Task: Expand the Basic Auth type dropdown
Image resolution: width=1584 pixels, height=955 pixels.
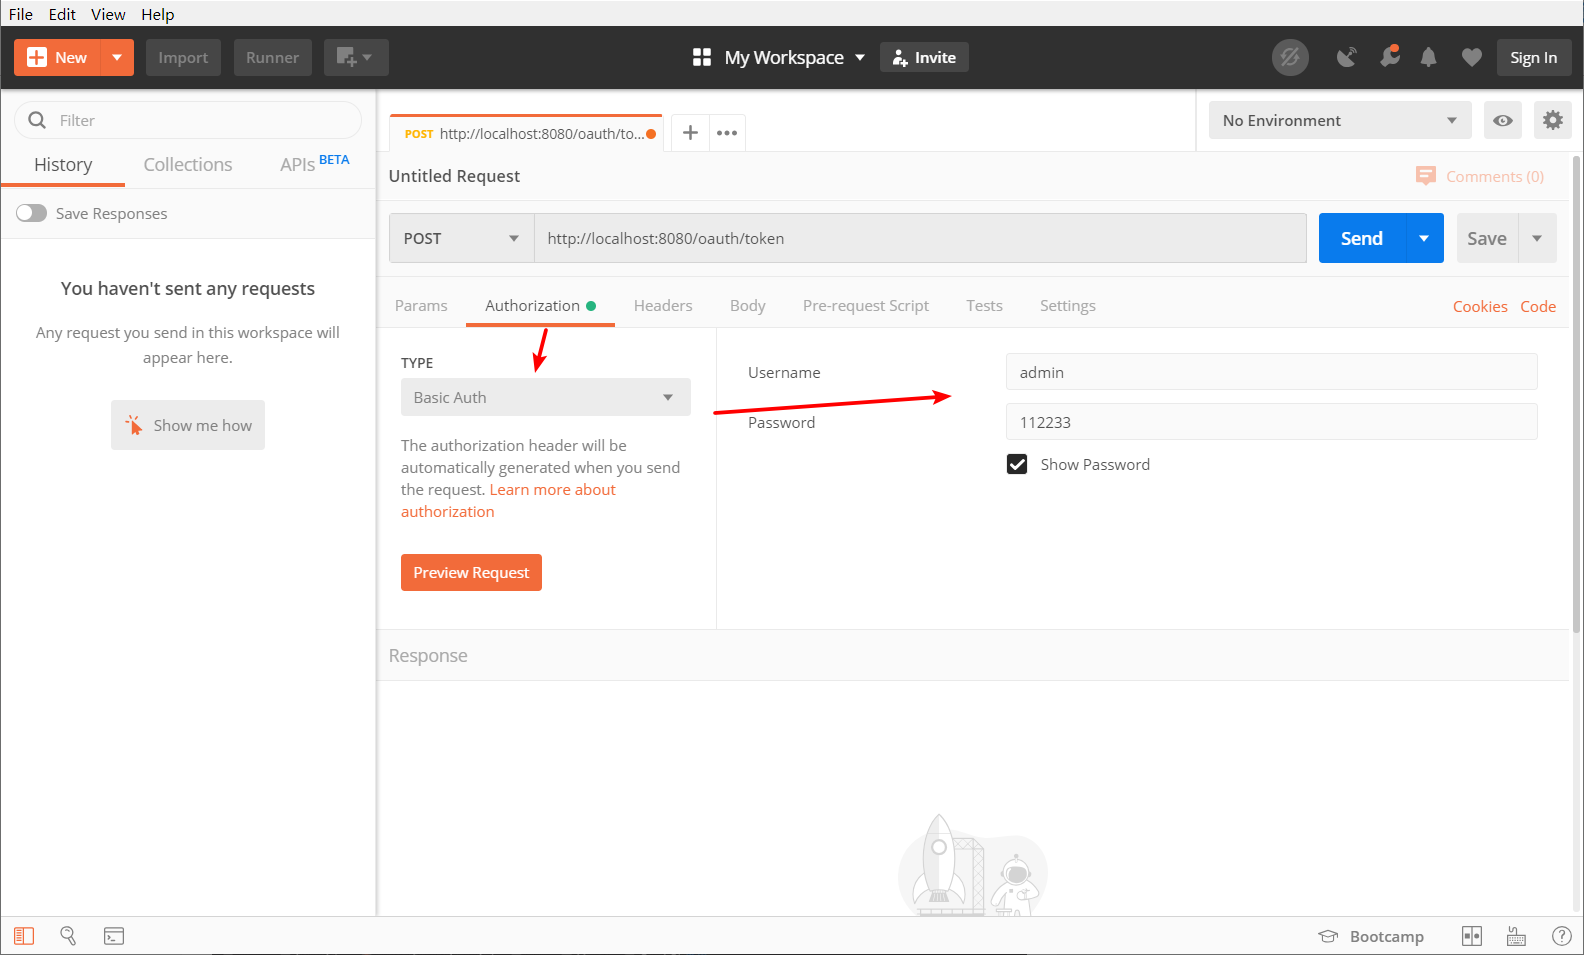Action: (545, 397)
